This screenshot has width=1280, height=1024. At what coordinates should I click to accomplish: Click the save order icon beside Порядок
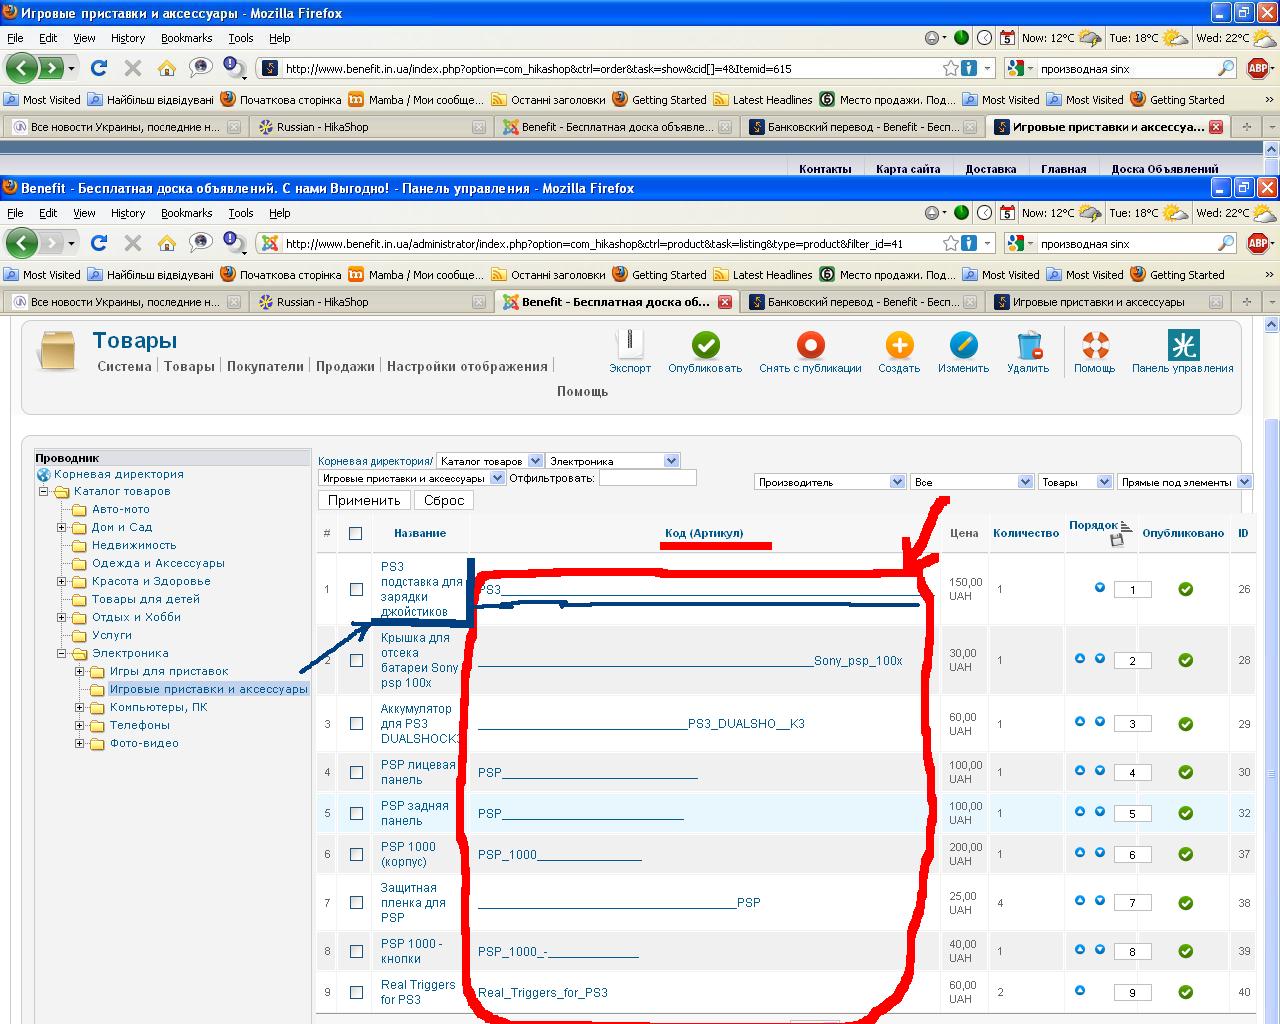point(1117,540)
